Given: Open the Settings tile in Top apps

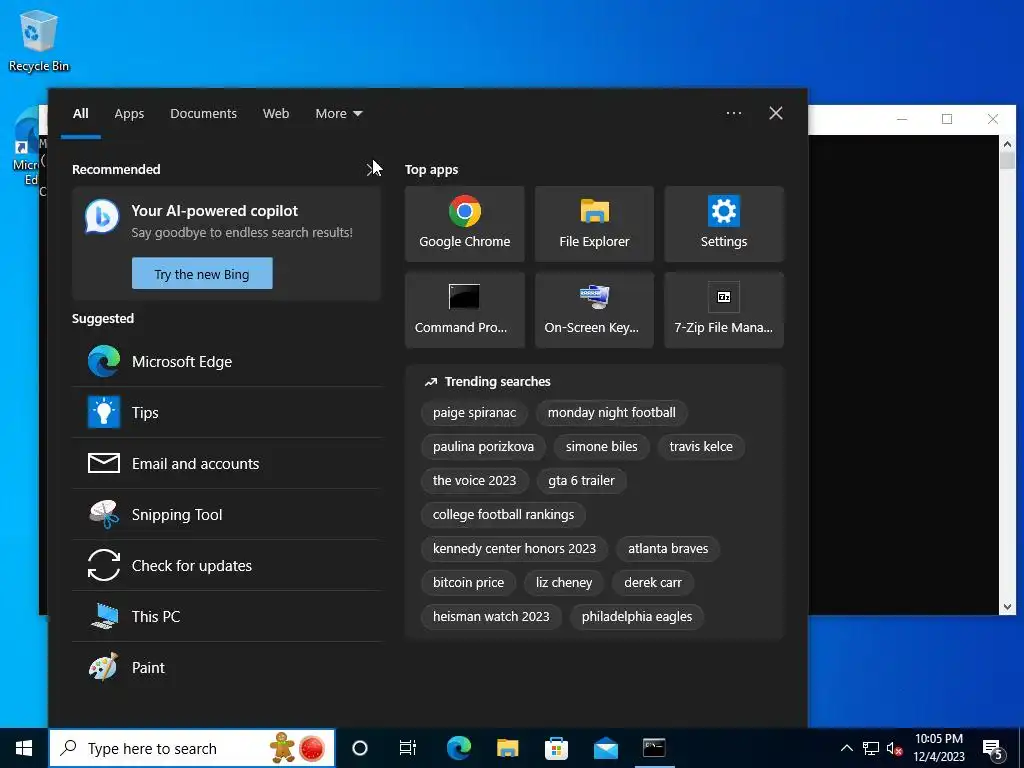Looking at the screenshot, I should [724, 224].
